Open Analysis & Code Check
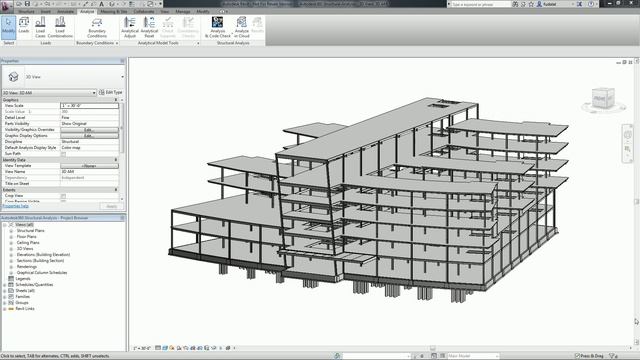 click(218, 27)
